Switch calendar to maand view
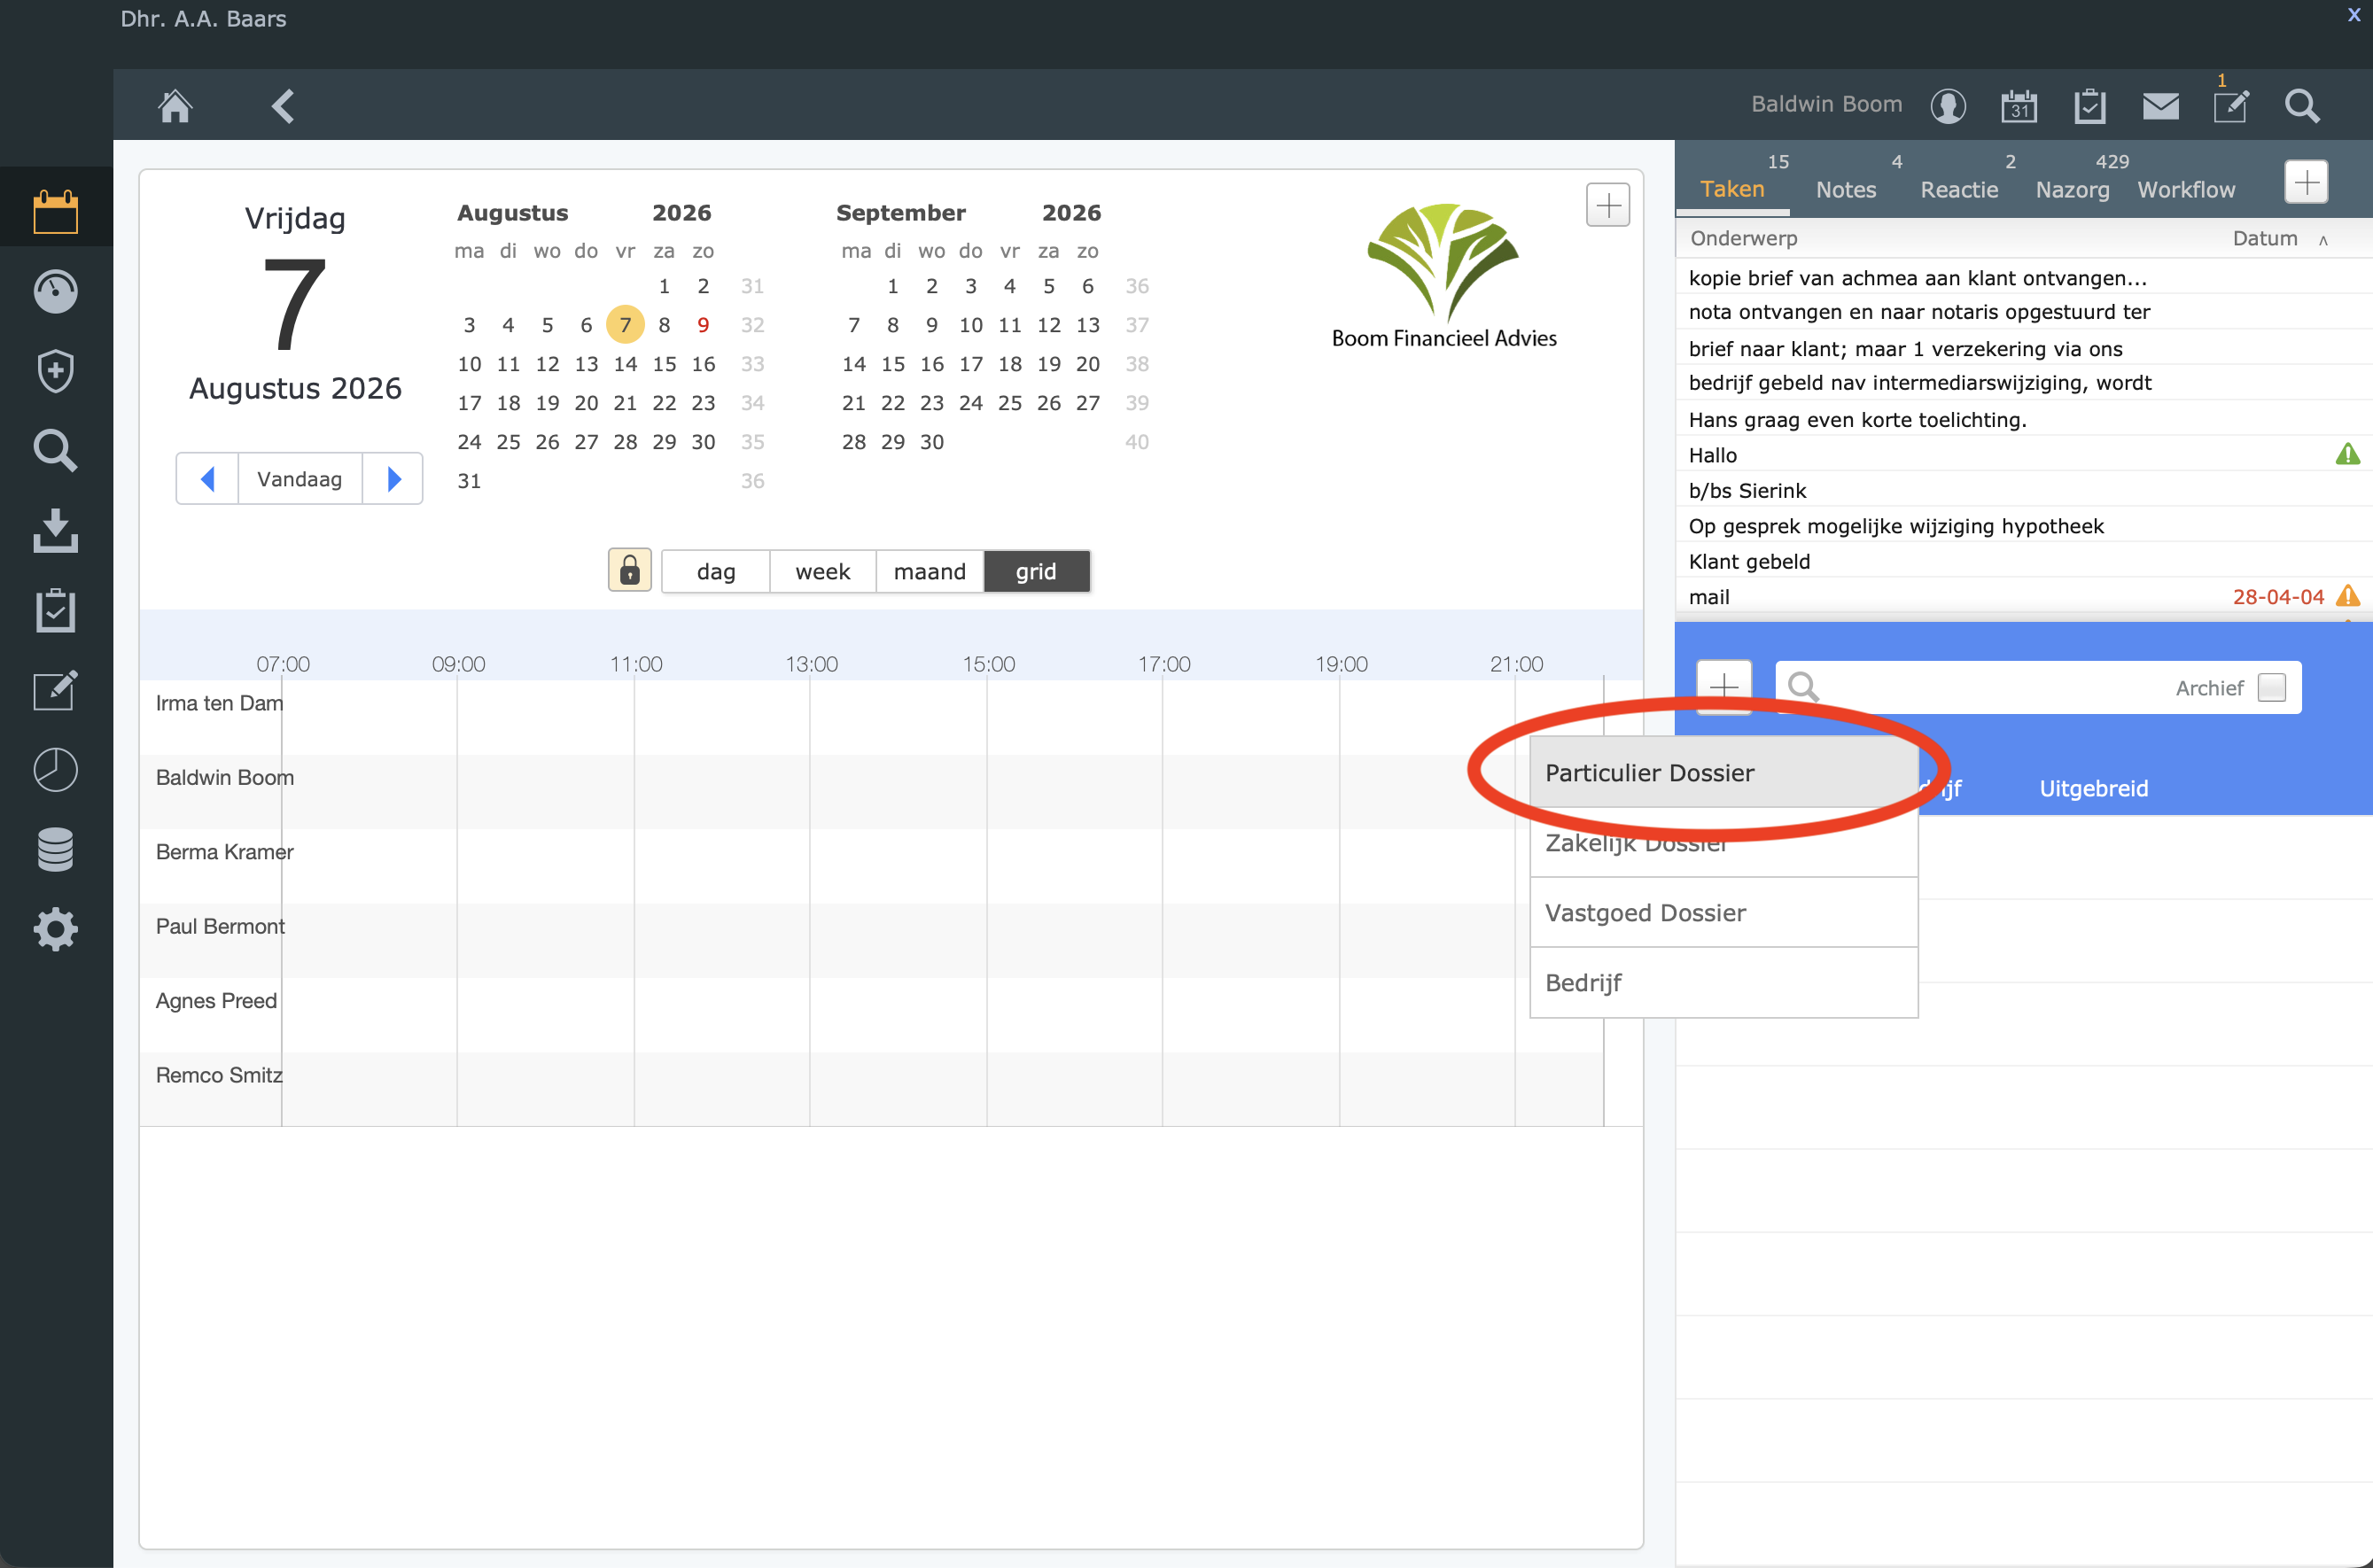This screenshot has width=2373, height=1568. click(x=930, y=571)
